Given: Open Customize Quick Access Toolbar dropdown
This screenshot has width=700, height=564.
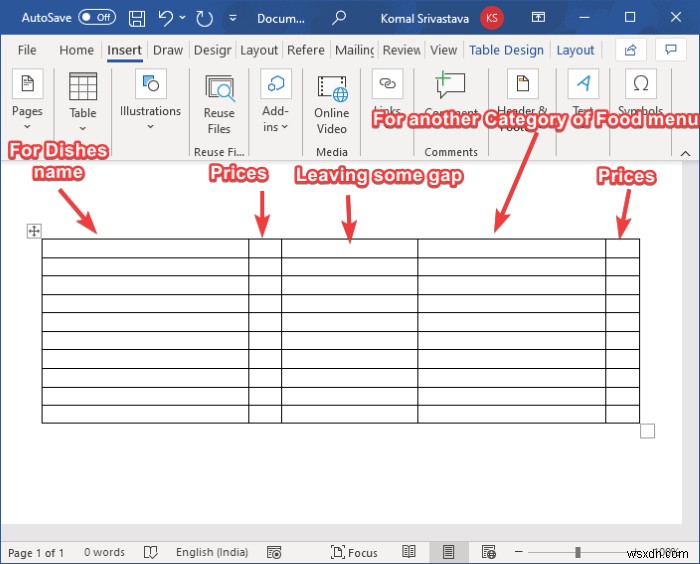Looking at the screenshot, I should tap(233, 18).
